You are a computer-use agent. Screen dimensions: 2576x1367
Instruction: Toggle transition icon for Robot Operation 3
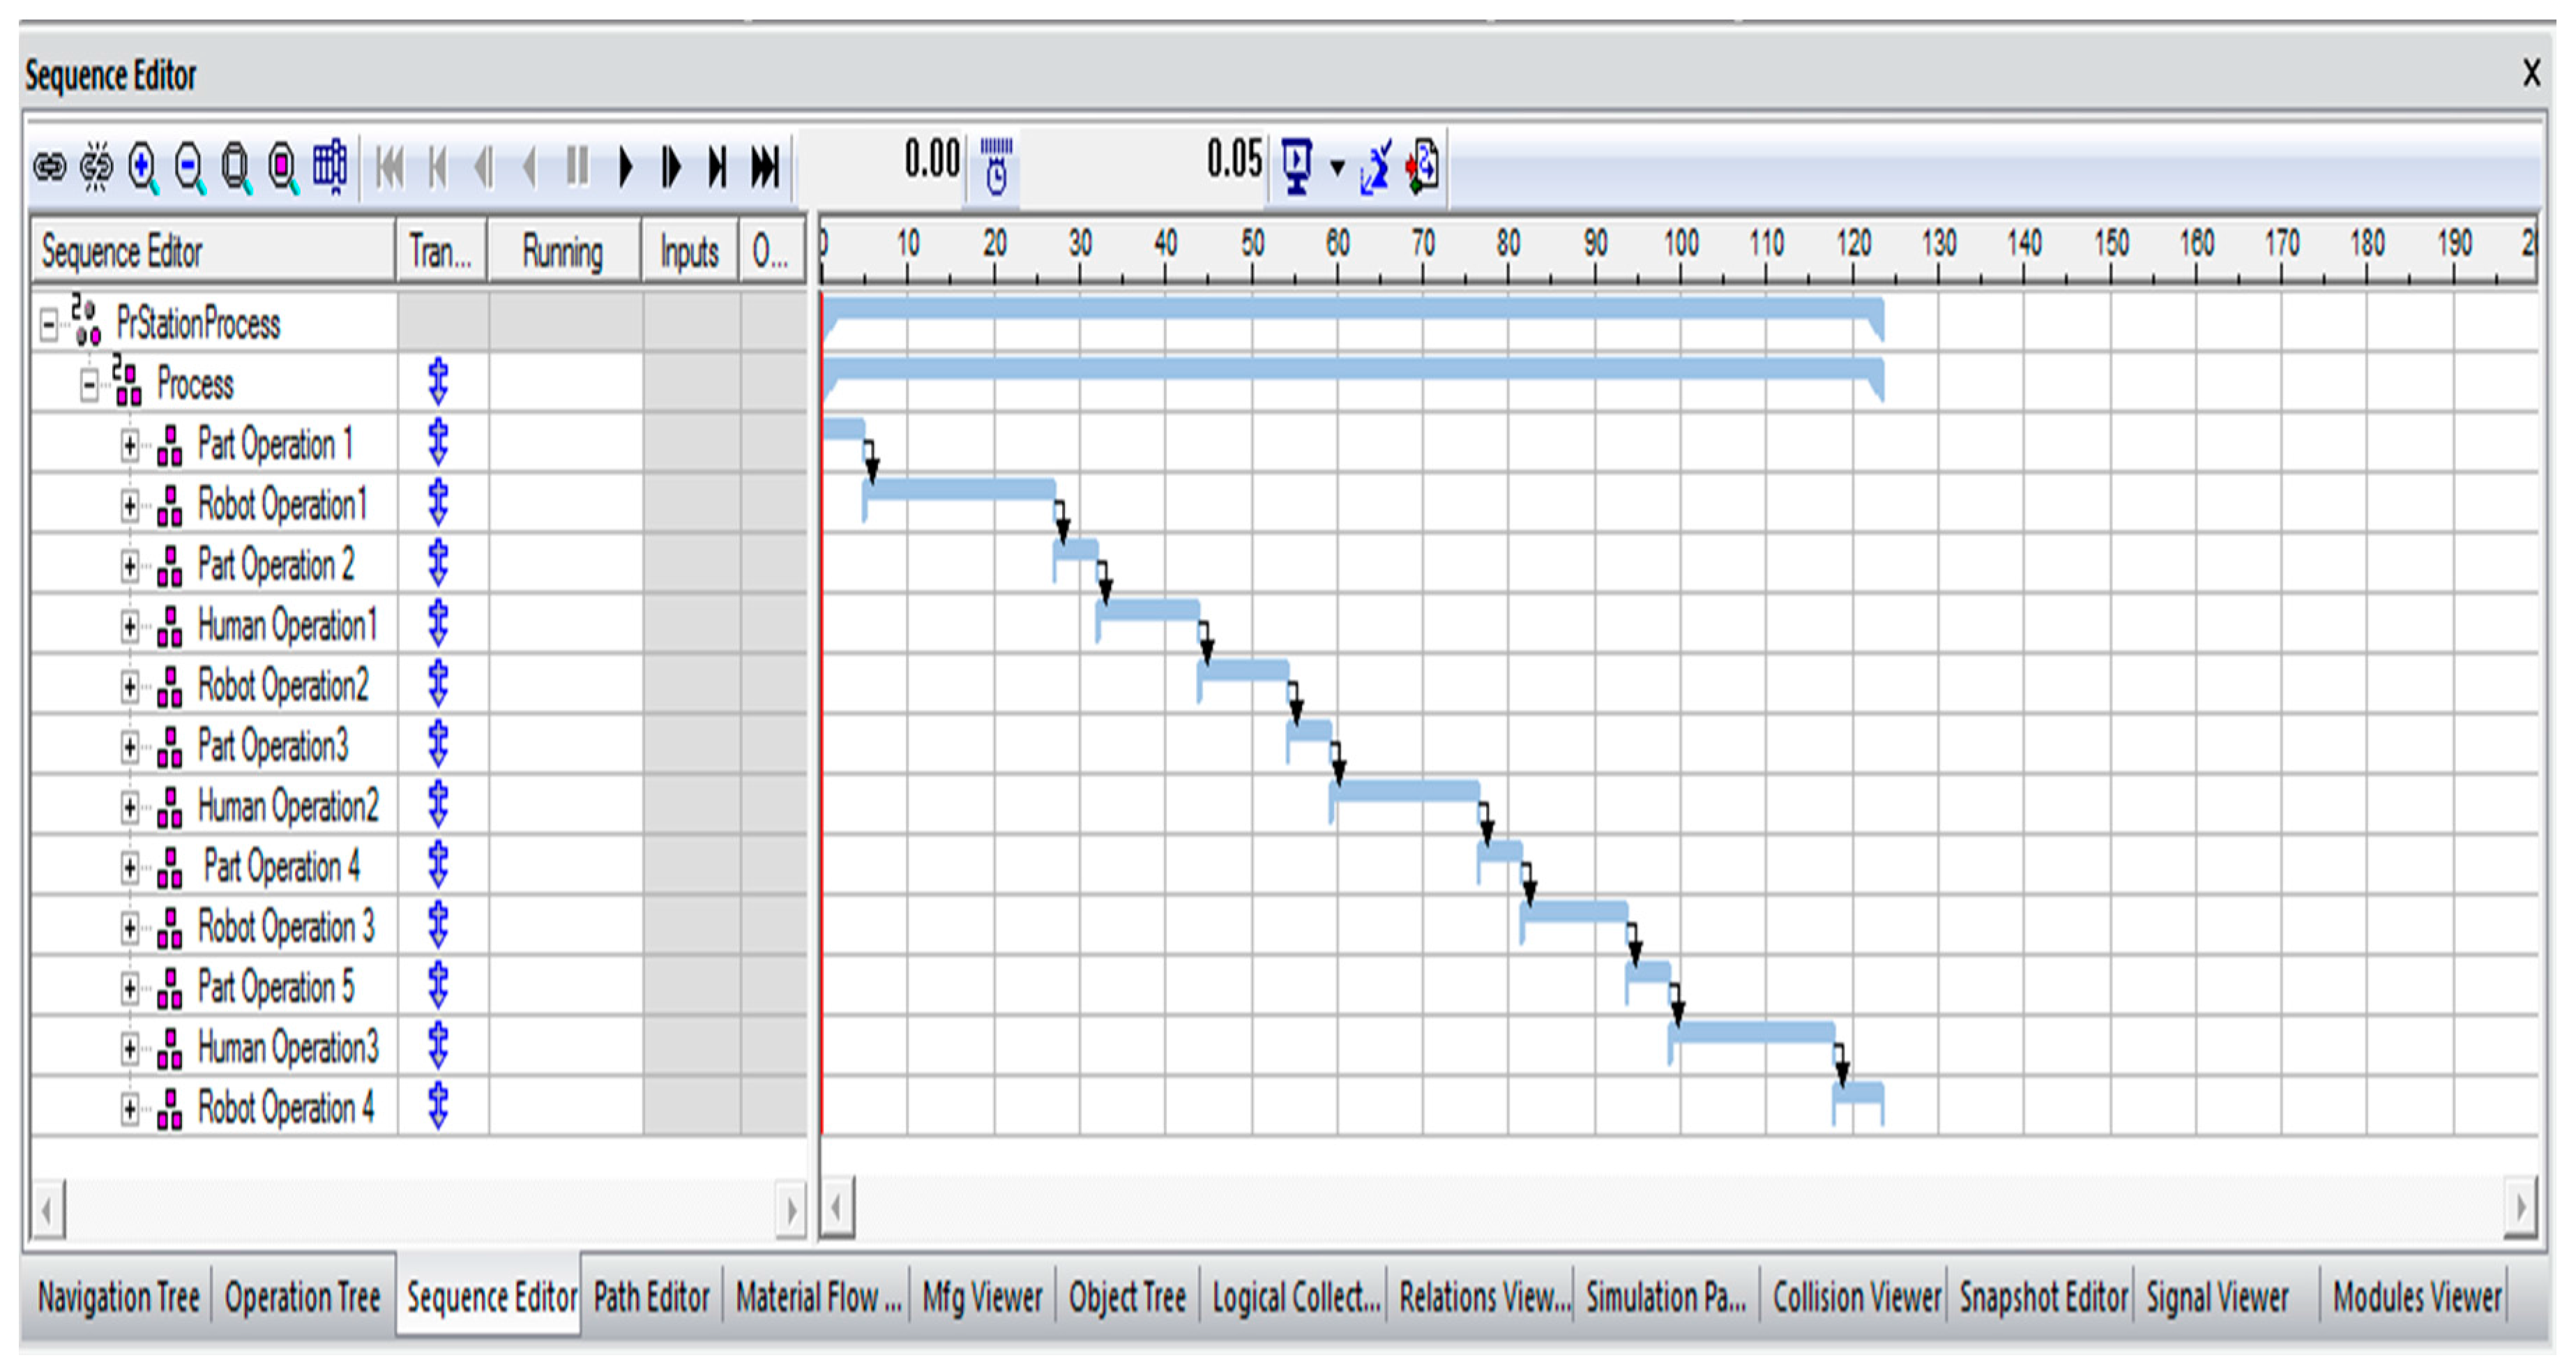click(x=438, y=926)
